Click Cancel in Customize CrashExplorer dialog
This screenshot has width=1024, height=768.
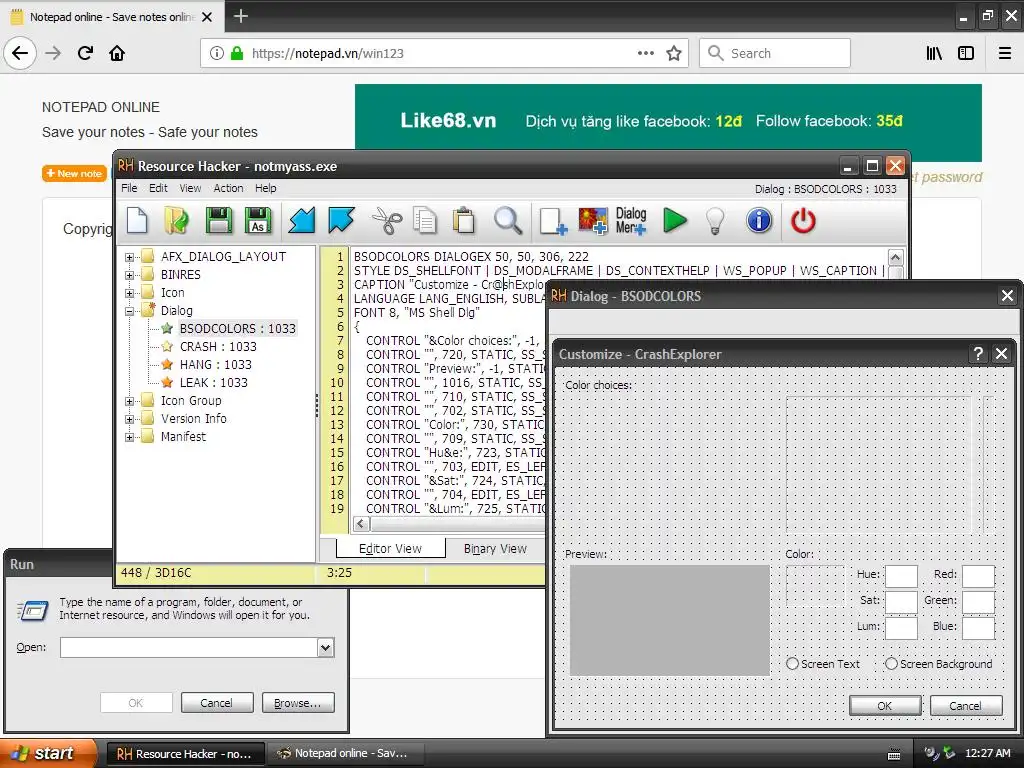tap(965, 705)
